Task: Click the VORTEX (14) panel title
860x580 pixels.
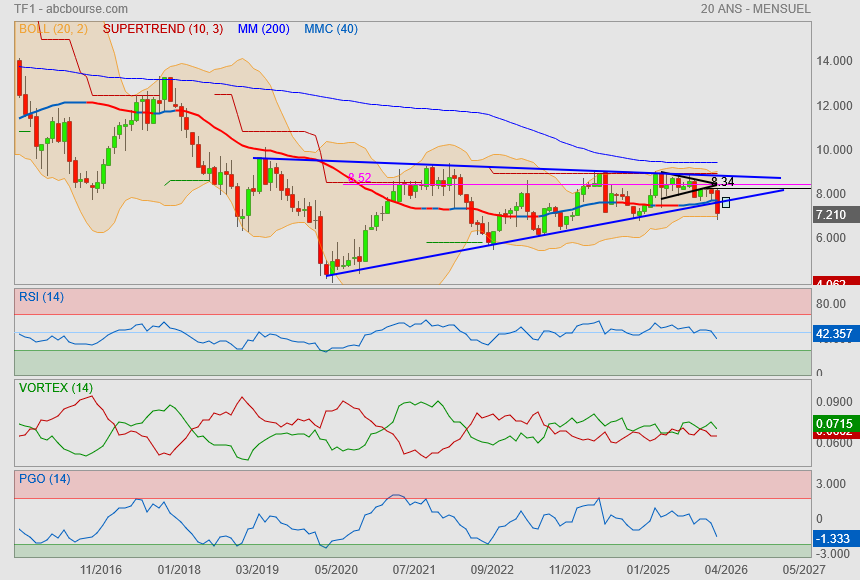Action: [x=56, y=387]
